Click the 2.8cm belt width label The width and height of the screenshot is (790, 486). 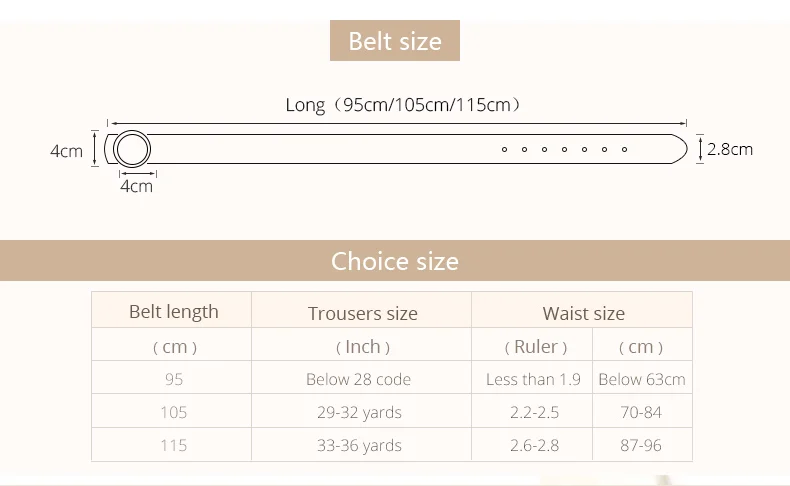pos(730,149)
